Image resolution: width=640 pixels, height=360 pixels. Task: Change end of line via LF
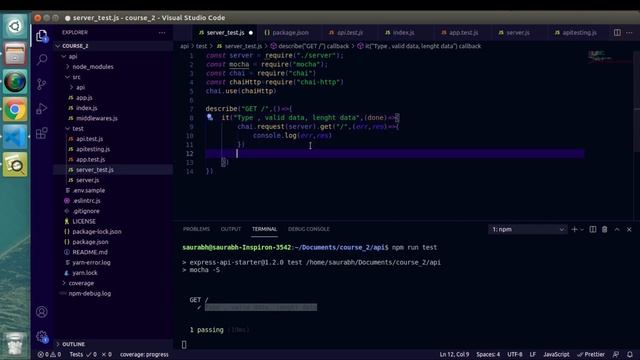pos(533,354)
